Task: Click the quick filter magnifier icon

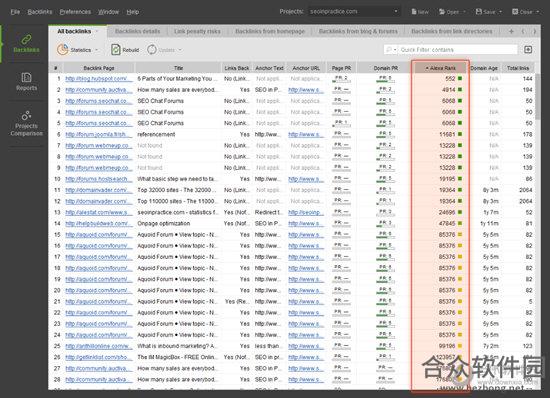Action: click(389, 49)
